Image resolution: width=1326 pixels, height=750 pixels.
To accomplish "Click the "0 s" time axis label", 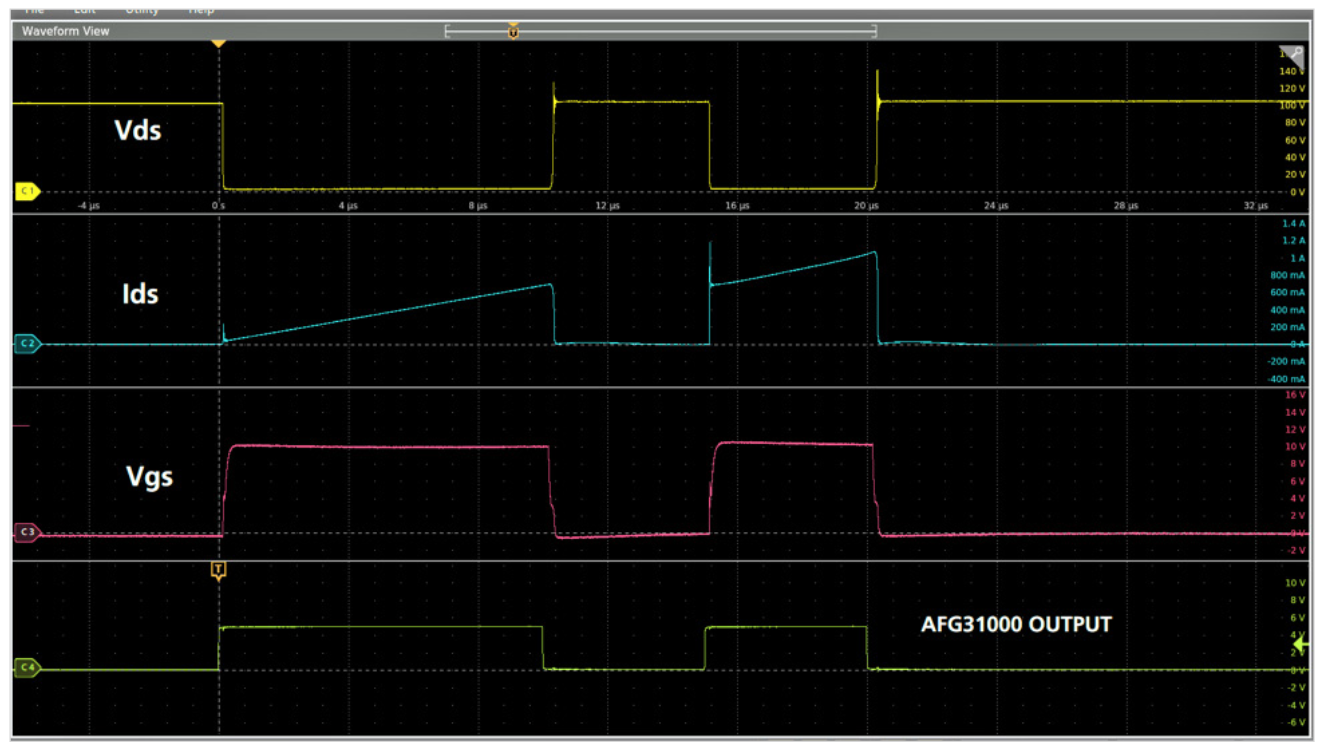I will [x=217, y=206].
